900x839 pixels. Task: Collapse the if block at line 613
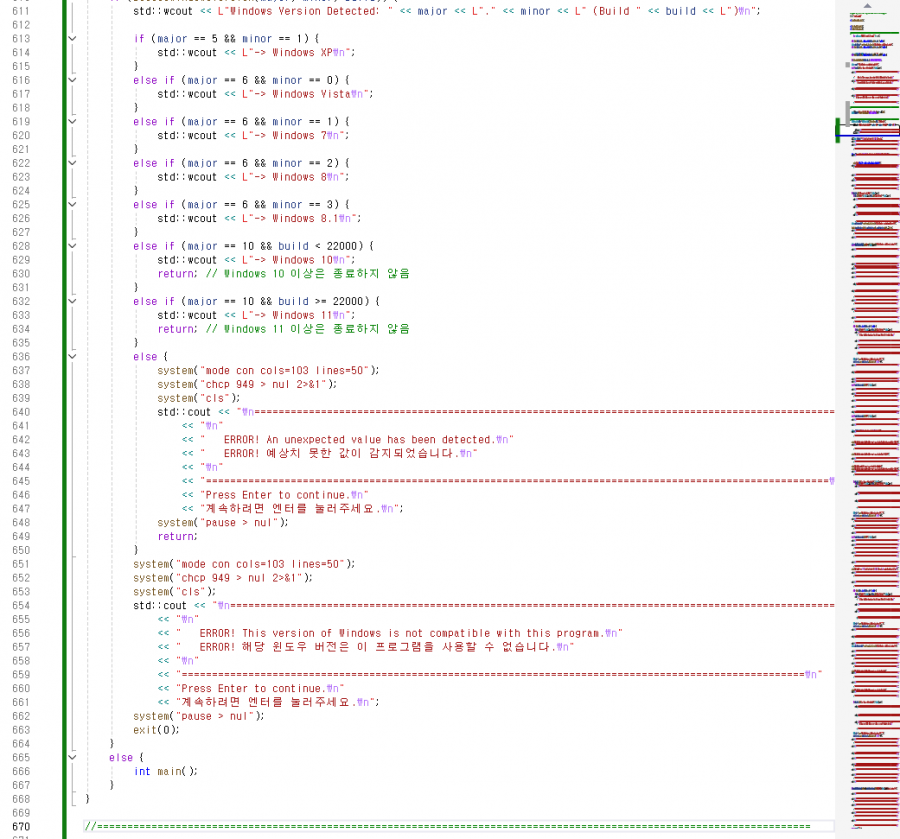click(x=72, y=38)
